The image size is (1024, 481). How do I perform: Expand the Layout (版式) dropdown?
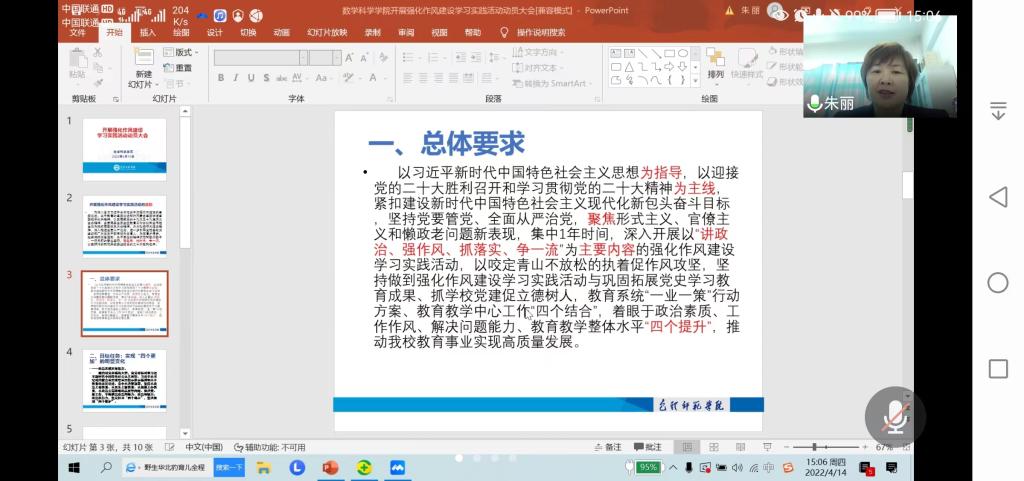pos(184,52)
